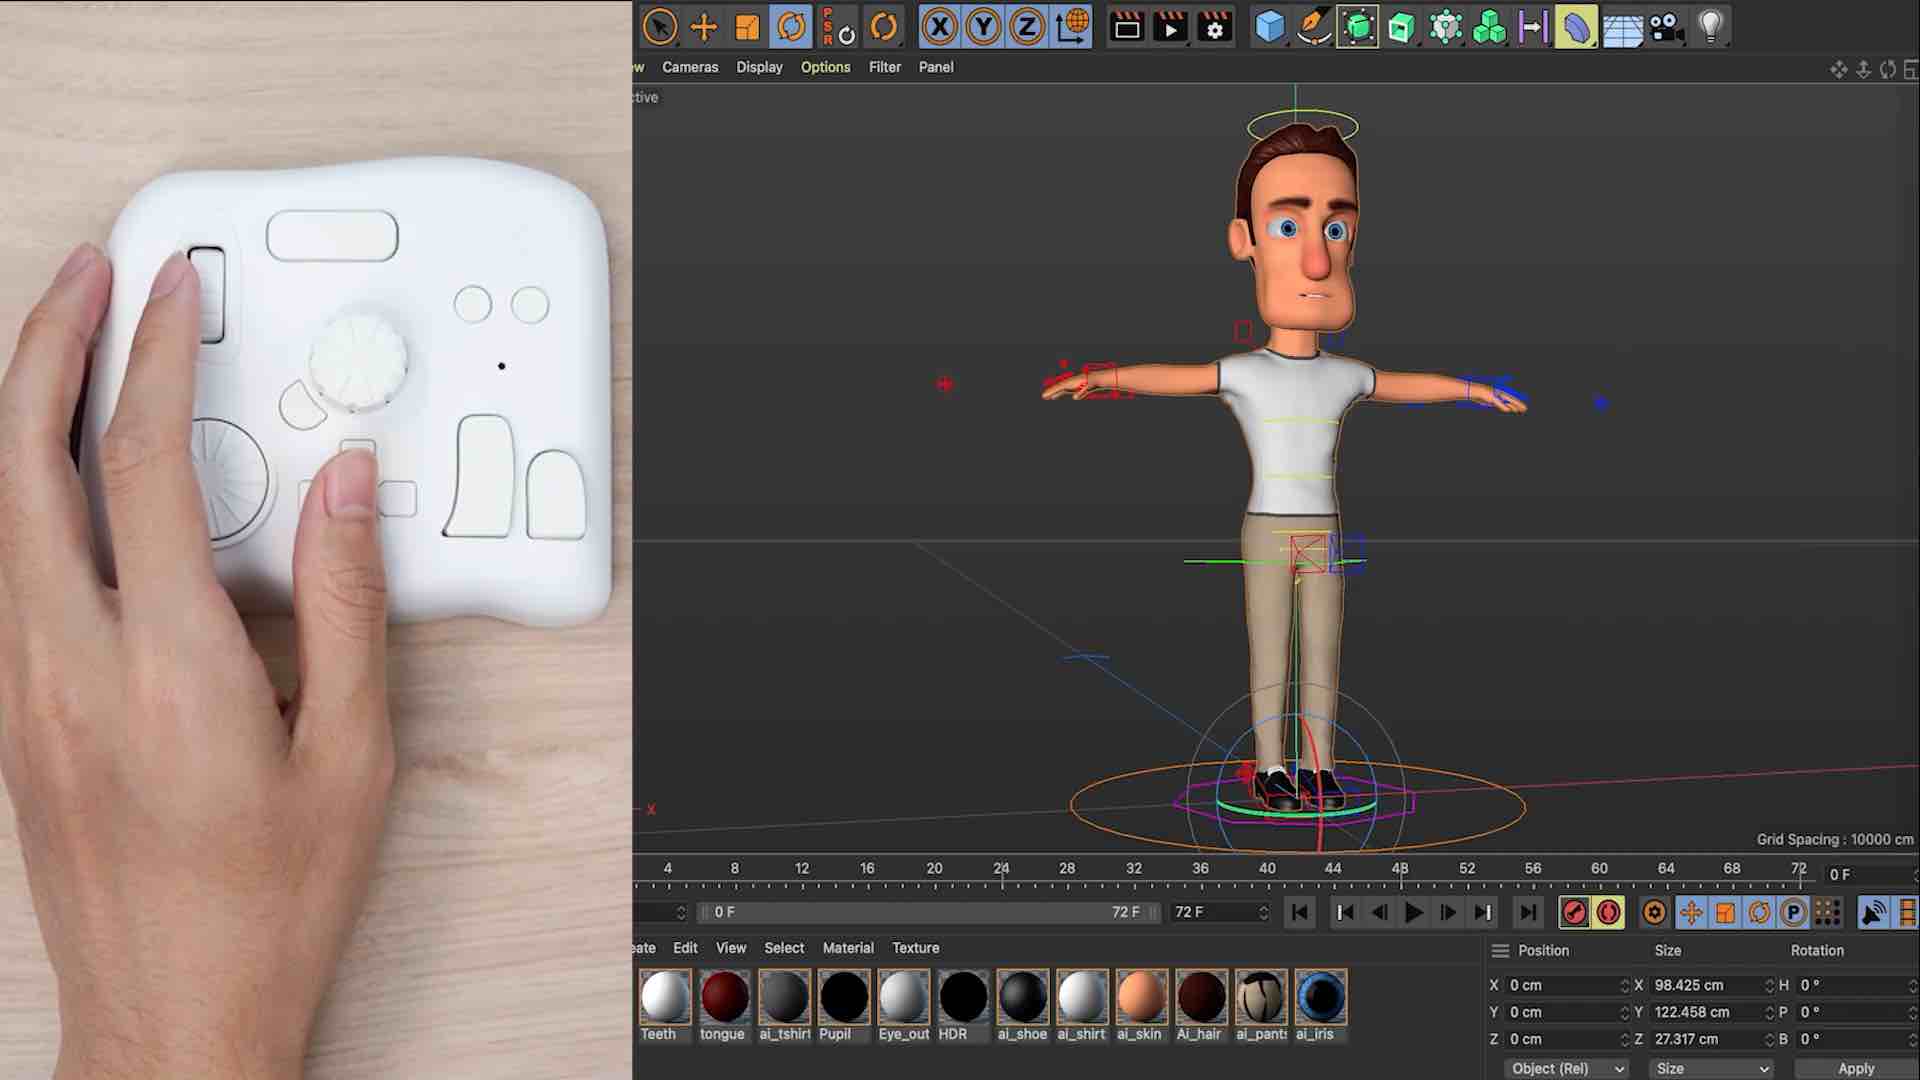Screen dimensions: 1920x1080
Task: Add a Camera object
Action: 1666,27
